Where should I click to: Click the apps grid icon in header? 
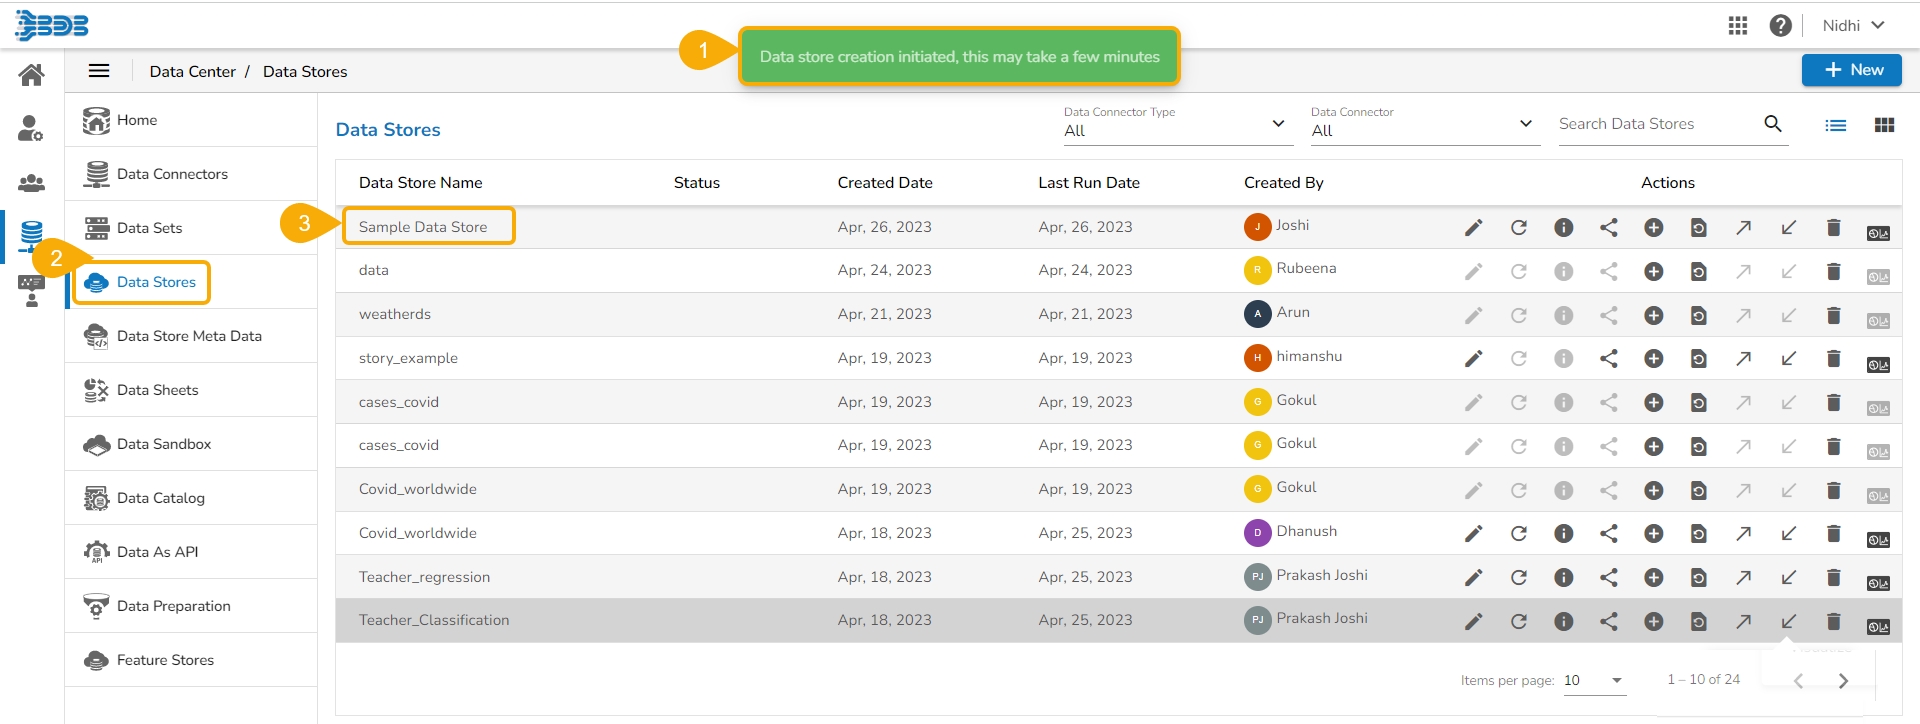(1738, 26)
